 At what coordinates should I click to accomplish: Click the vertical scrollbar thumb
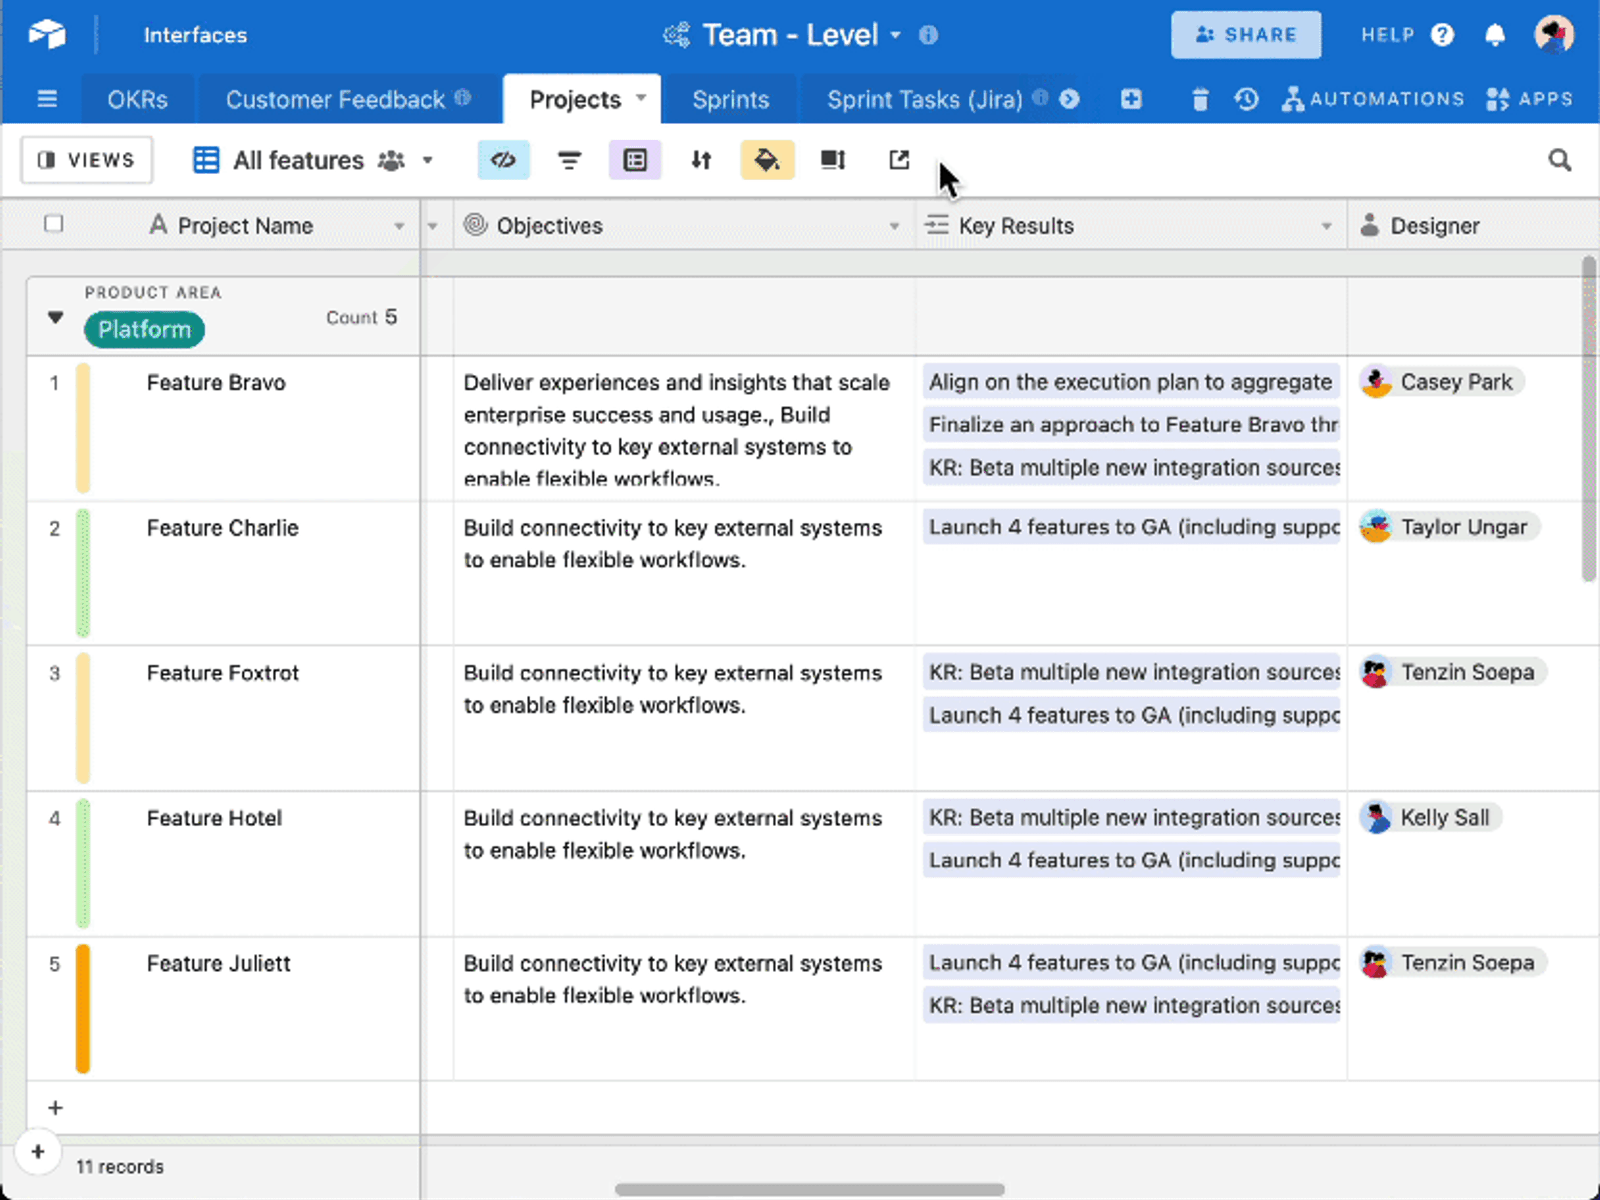pos(1589,418)
